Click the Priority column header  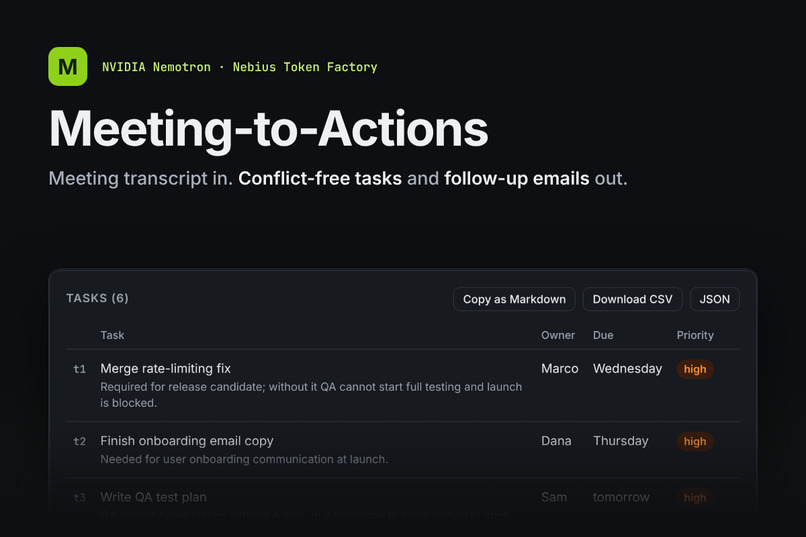695,335
